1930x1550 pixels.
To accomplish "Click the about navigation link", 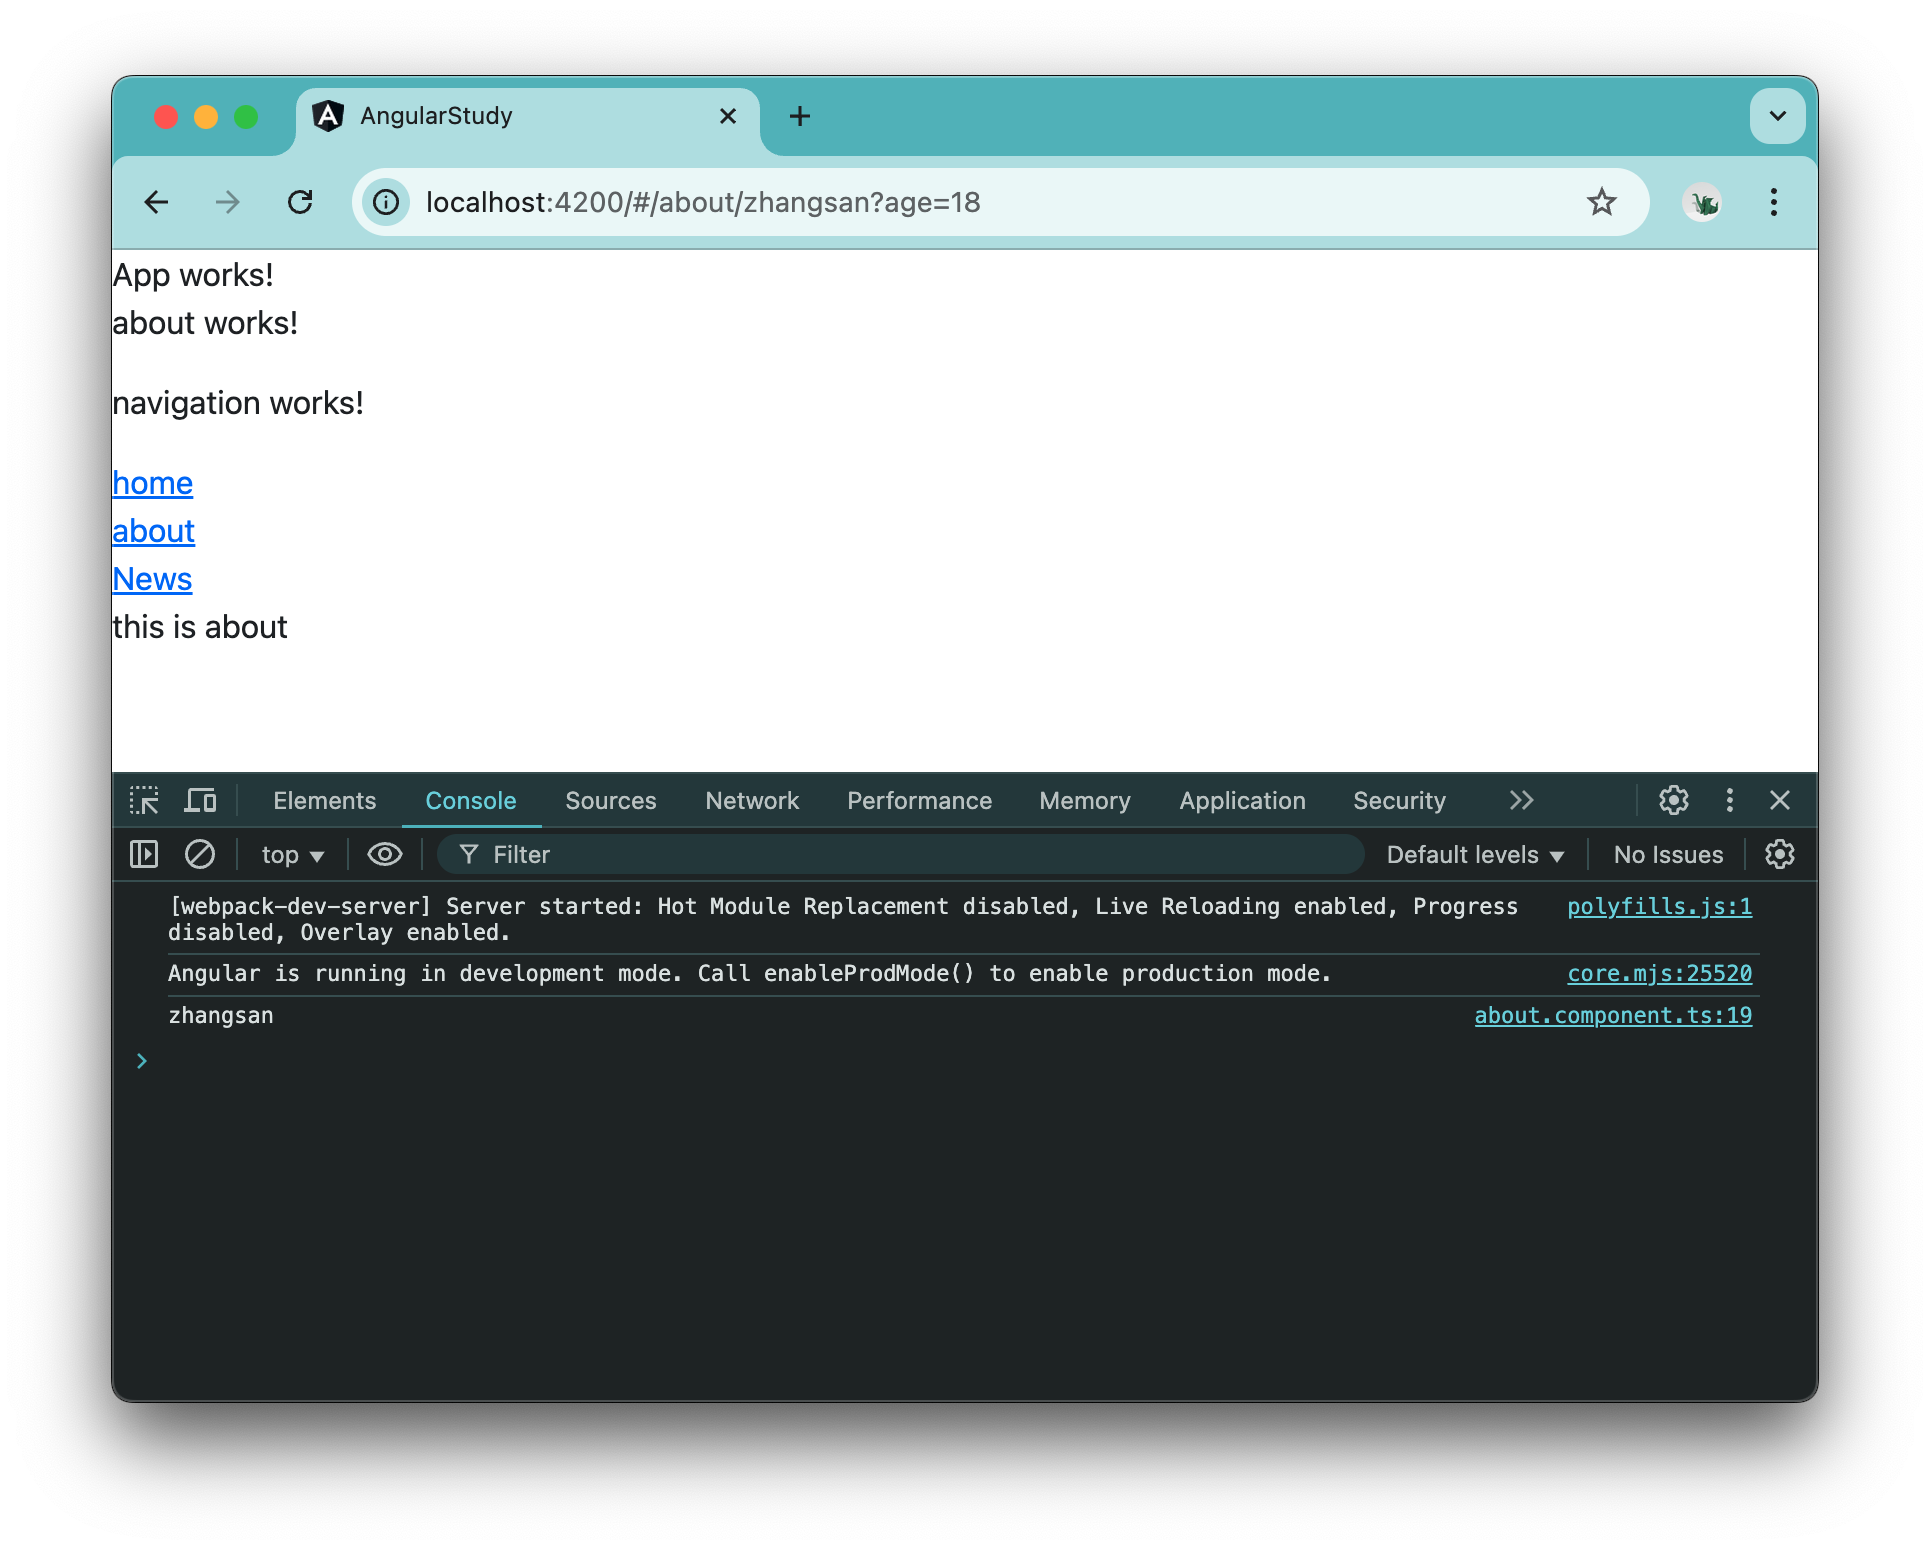I will pos(152,528).
